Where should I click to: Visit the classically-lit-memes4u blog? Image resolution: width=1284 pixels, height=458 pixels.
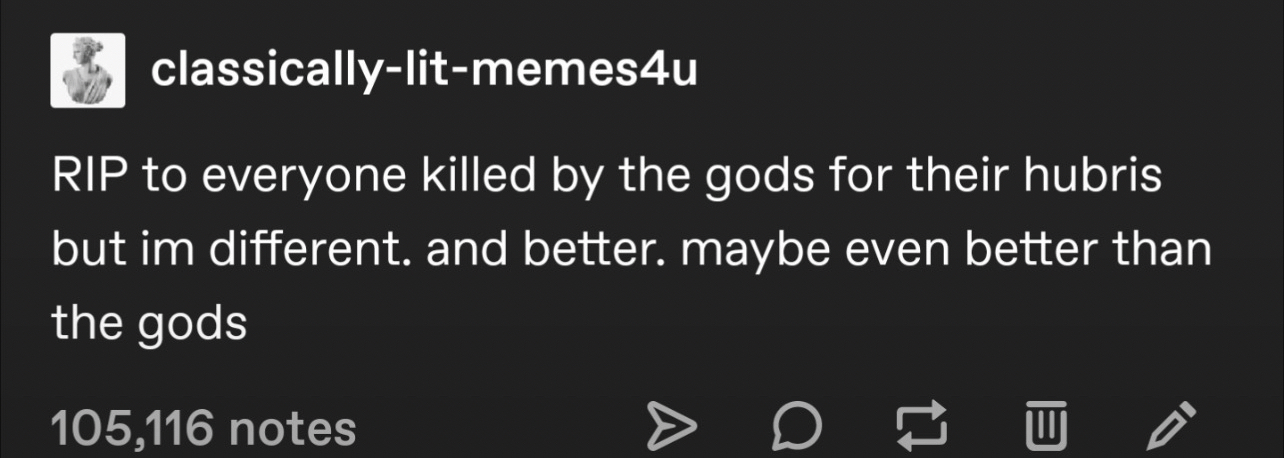(x=424, y=70)
